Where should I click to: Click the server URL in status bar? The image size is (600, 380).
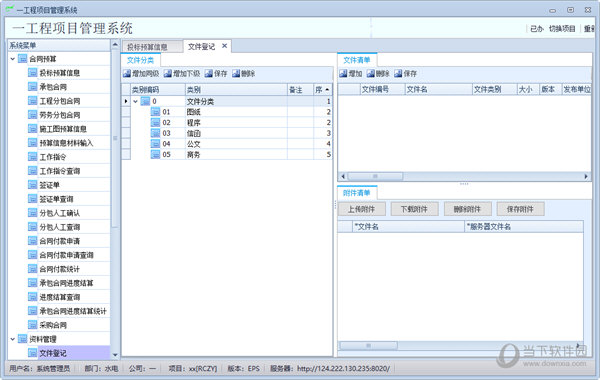click(x=343, y=369)
